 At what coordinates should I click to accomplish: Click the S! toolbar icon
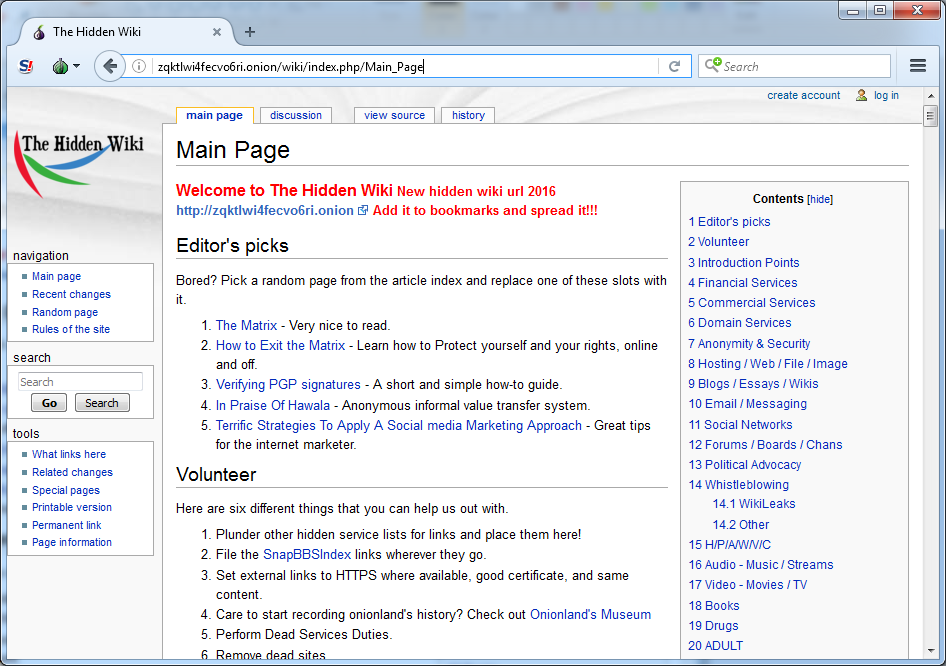pyautogui.click(x=26, y=66)
